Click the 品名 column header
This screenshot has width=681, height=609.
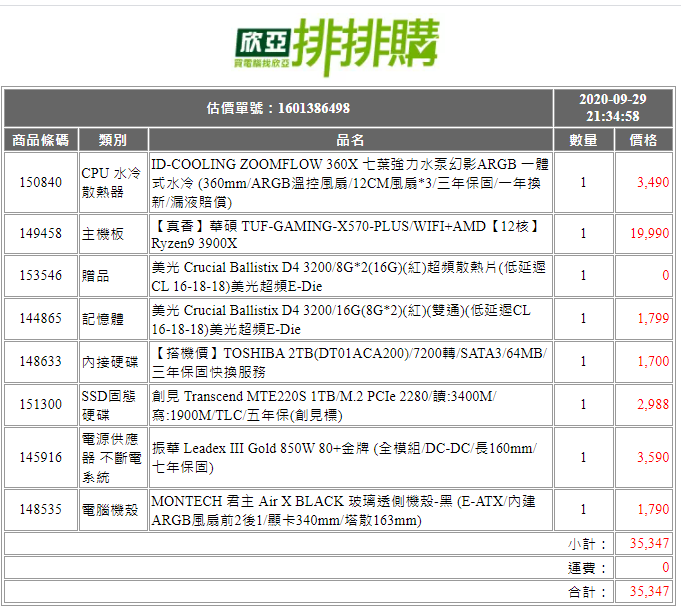tap(350, 140)
